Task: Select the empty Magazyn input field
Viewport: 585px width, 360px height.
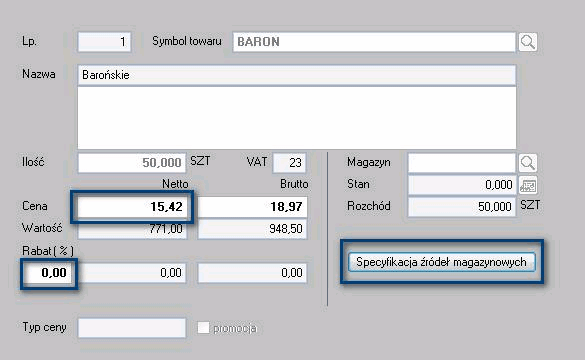Action: pos(462,163)
